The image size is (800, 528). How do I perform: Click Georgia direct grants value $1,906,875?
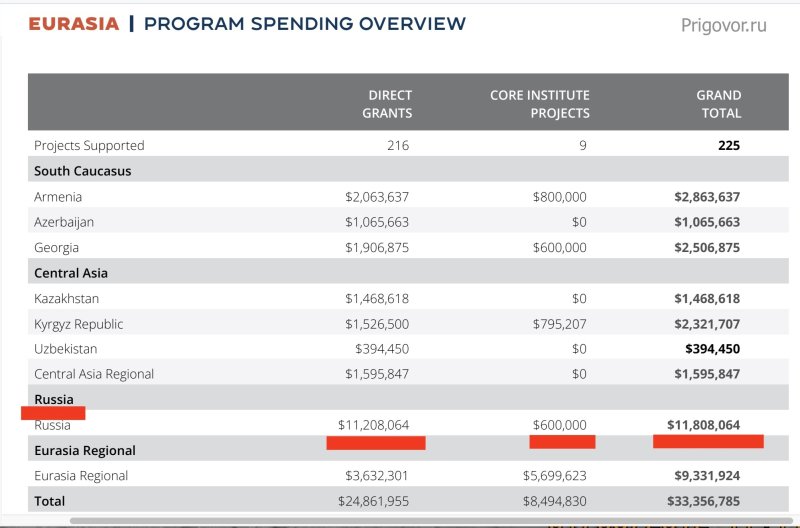pos(377,247)
